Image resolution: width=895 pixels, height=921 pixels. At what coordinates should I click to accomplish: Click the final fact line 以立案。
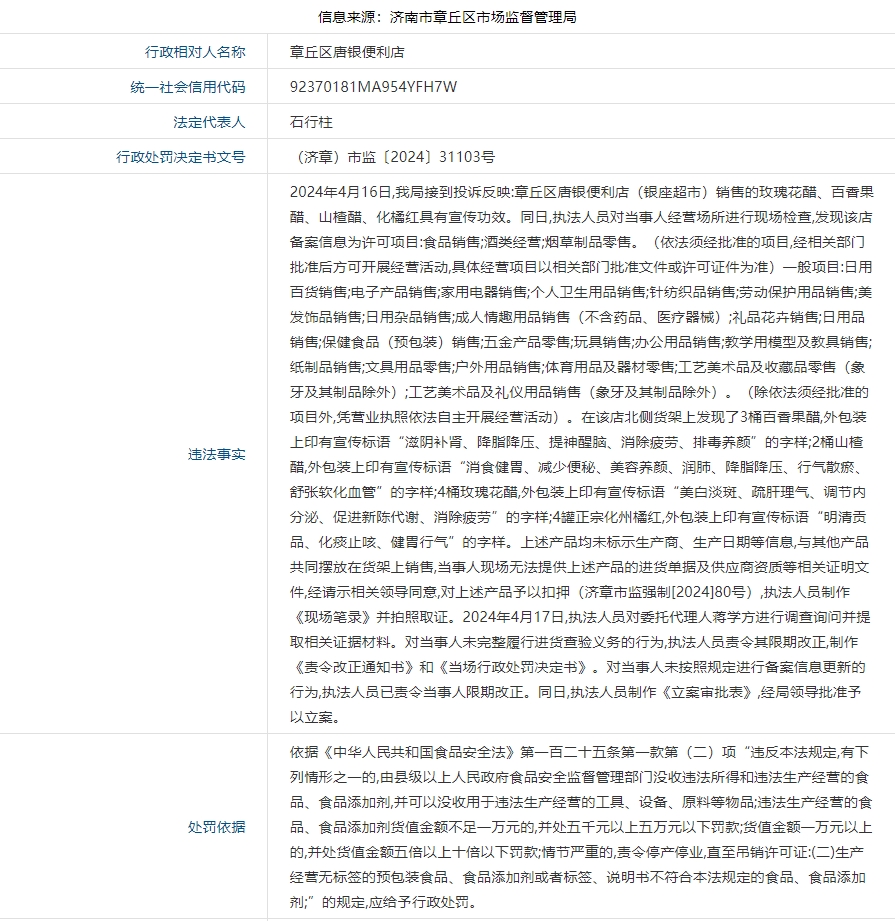315,717
